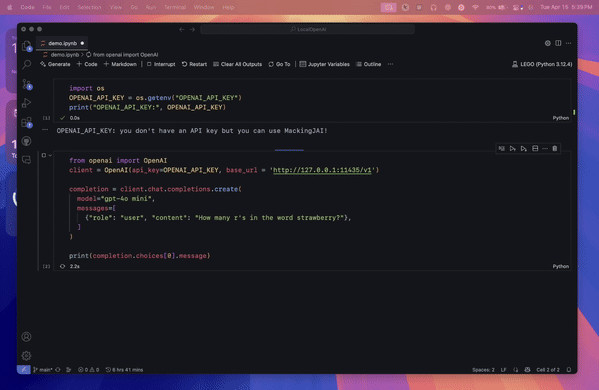Open more actions ellipsis in notebook toolbar

click(390, 64)
